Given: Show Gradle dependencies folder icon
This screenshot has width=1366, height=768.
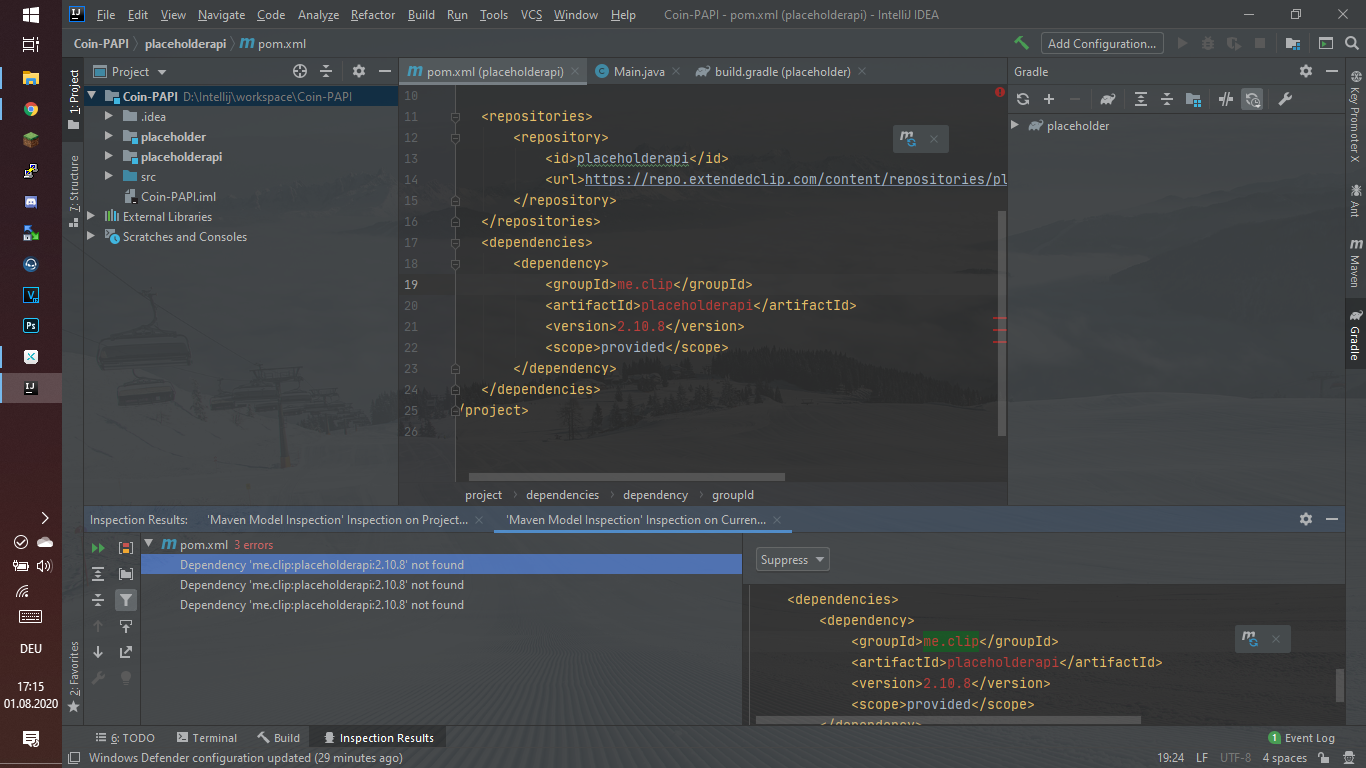Looking at the screenshot, I should point(1193,99).
